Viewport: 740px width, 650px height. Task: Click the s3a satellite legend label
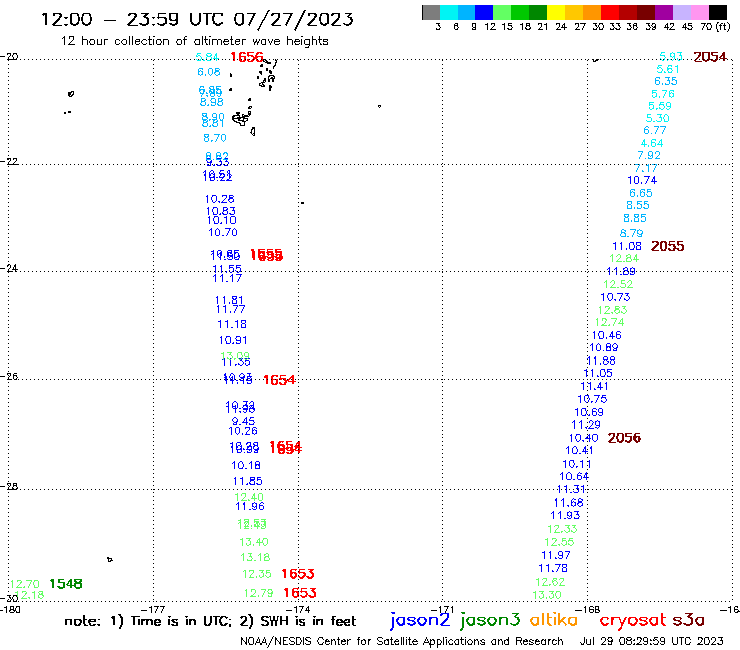(x=688, y=620)
